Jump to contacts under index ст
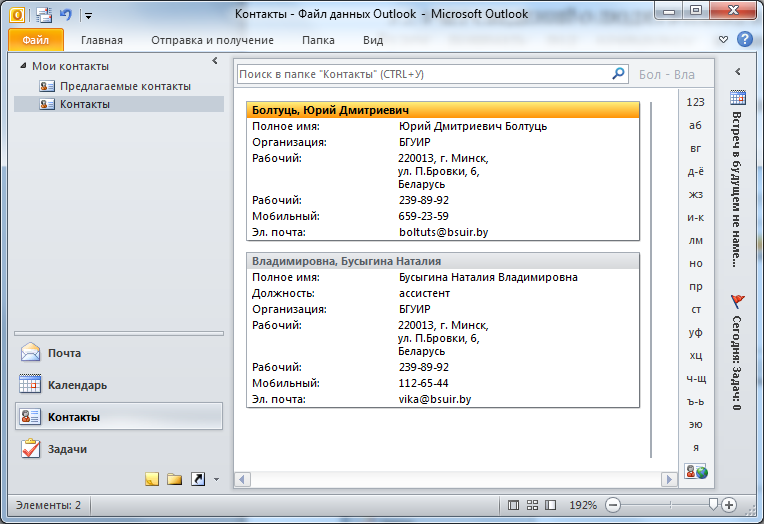This screenshot has width=764, height=524. coord(695,310)
